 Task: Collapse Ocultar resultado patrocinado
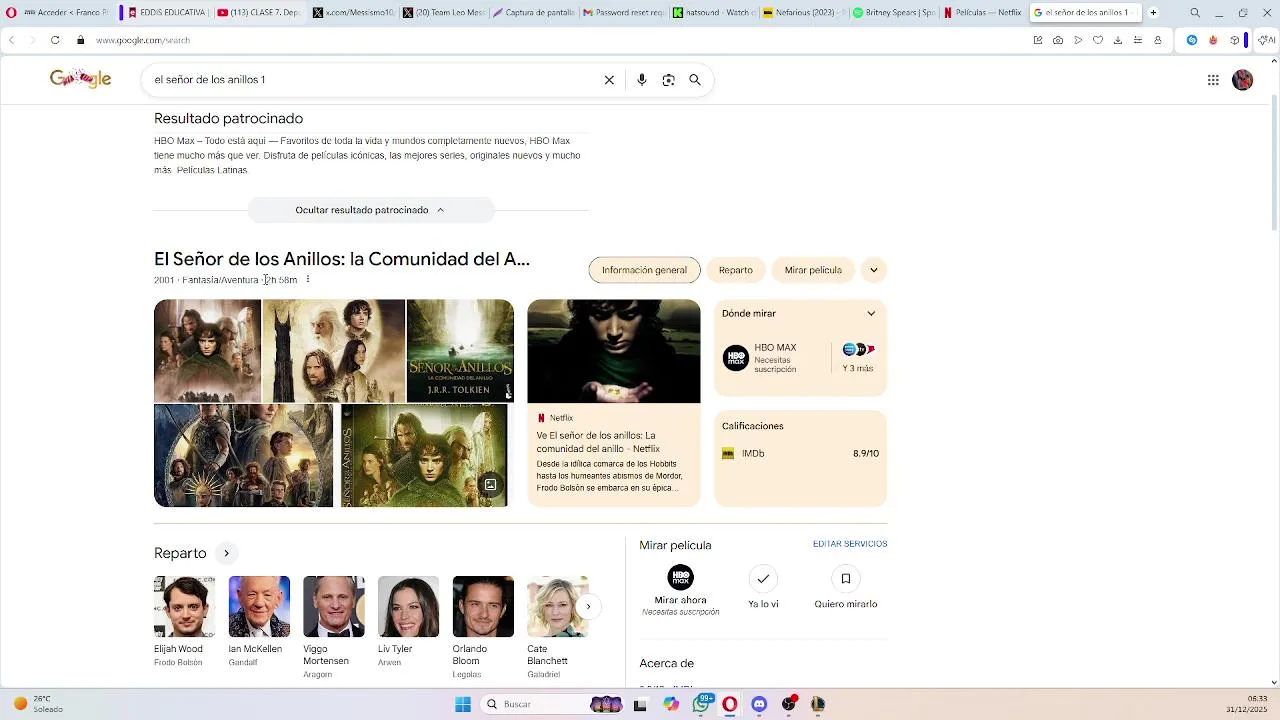370,210
